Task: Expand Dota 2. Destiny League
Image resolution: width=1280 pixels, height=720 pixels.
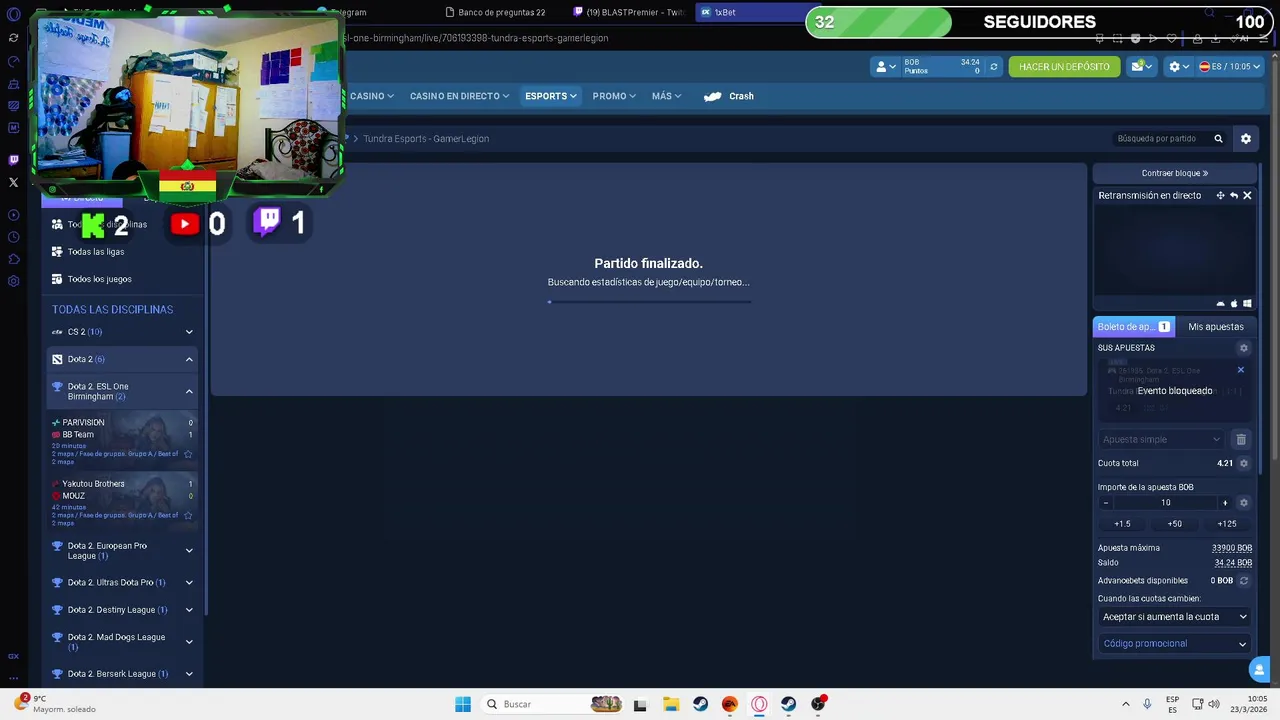Action: [x=121, y=610]
